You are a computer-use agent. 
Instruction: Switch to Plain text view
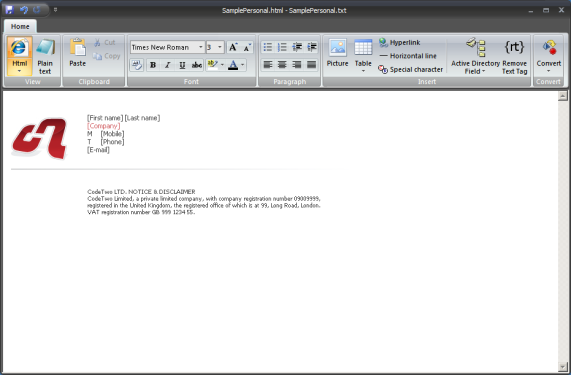tap(45, 56)
